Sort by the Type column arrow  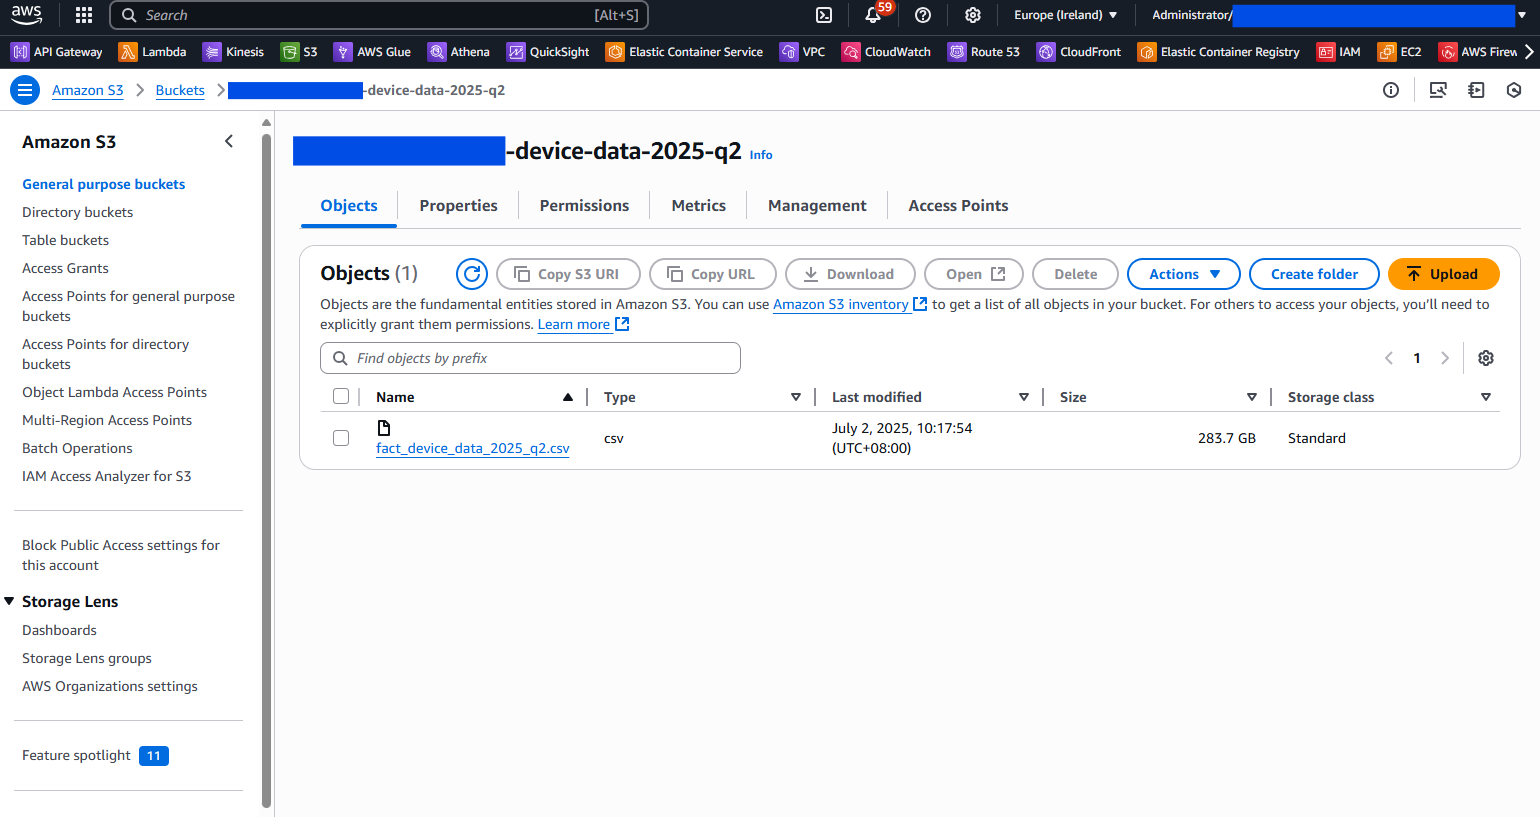tap(796, 397)
